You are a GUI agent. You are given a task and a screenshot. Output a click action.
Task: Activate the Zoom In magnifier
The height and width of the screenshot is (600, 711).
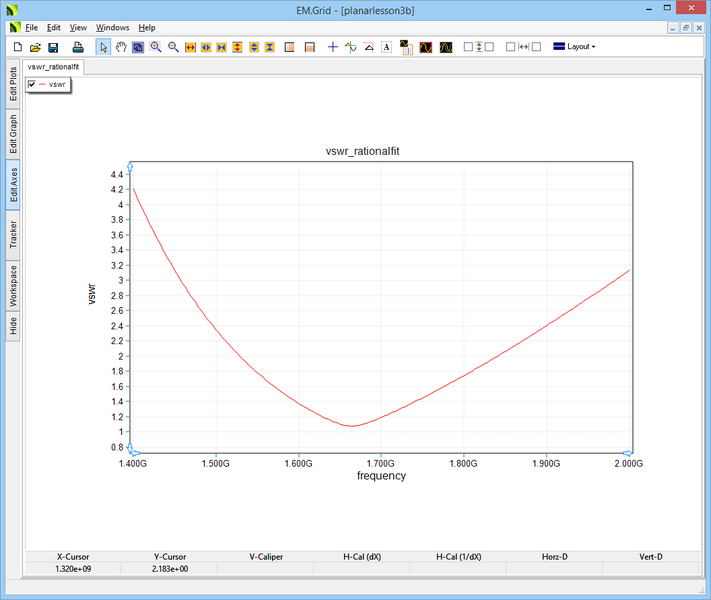[x=156, y=47]
